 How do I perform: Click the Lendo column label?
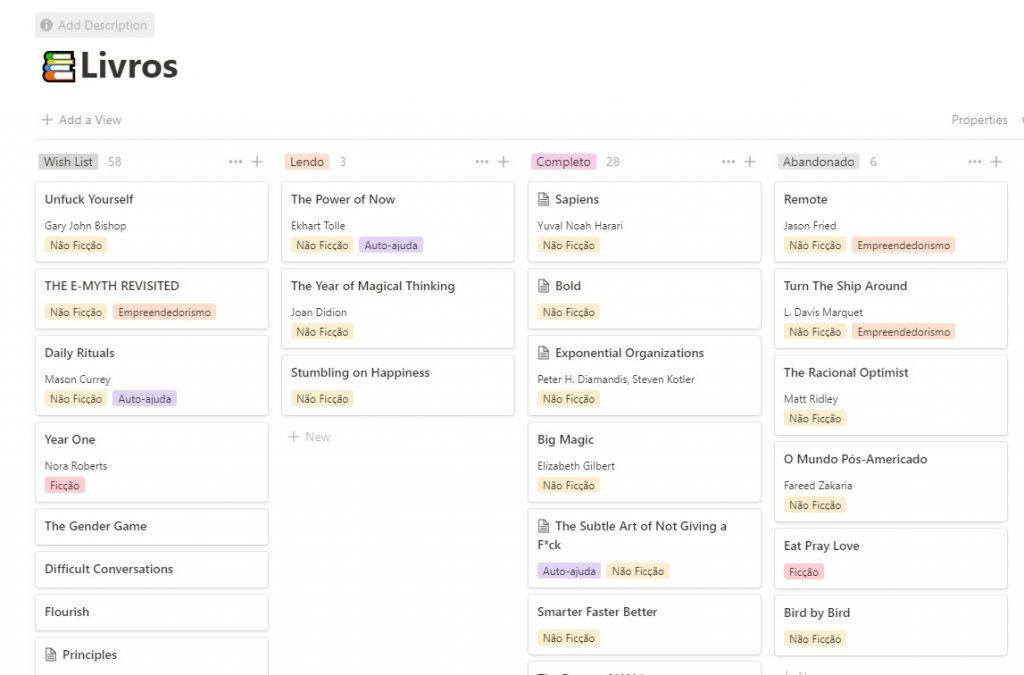307,162
